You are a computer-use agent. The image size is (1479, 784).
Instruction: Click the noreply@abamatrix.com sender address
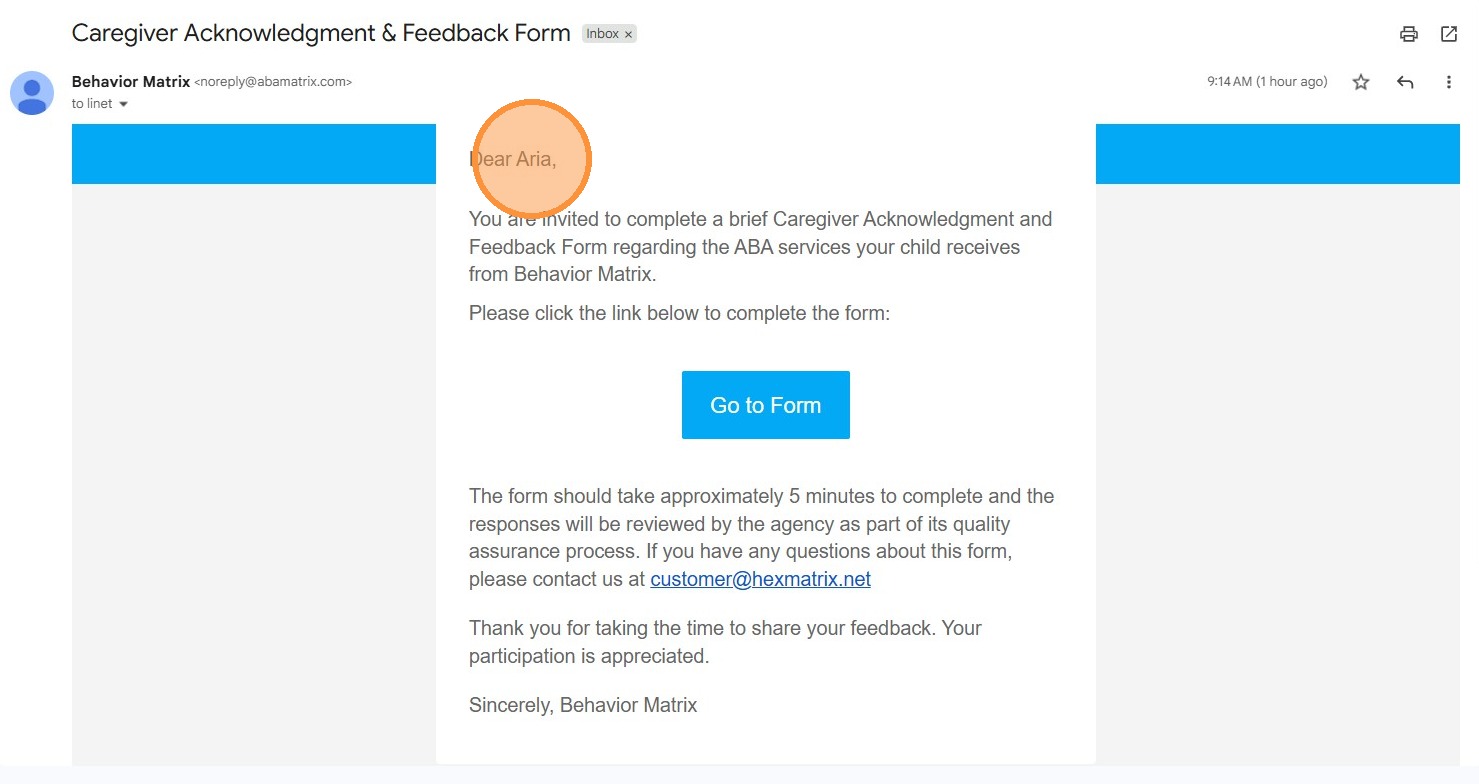[273, 82]
